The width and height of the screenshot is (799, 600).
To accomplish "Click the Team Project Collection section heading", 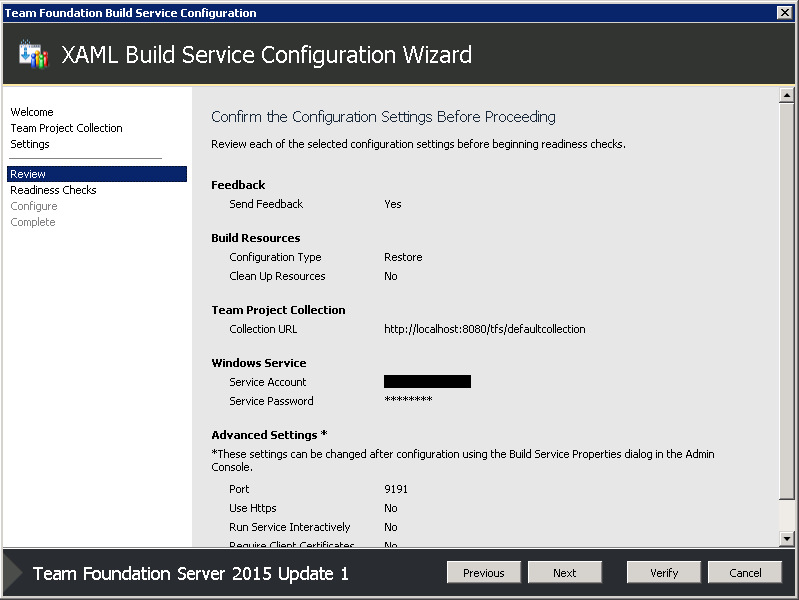I will 278,309.
